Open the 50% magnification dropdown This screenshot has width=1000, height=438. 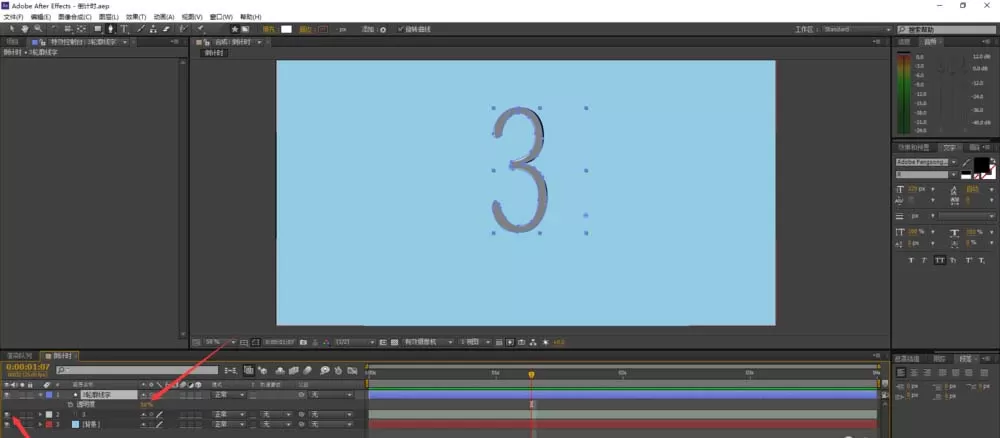(x=220, y=342)
